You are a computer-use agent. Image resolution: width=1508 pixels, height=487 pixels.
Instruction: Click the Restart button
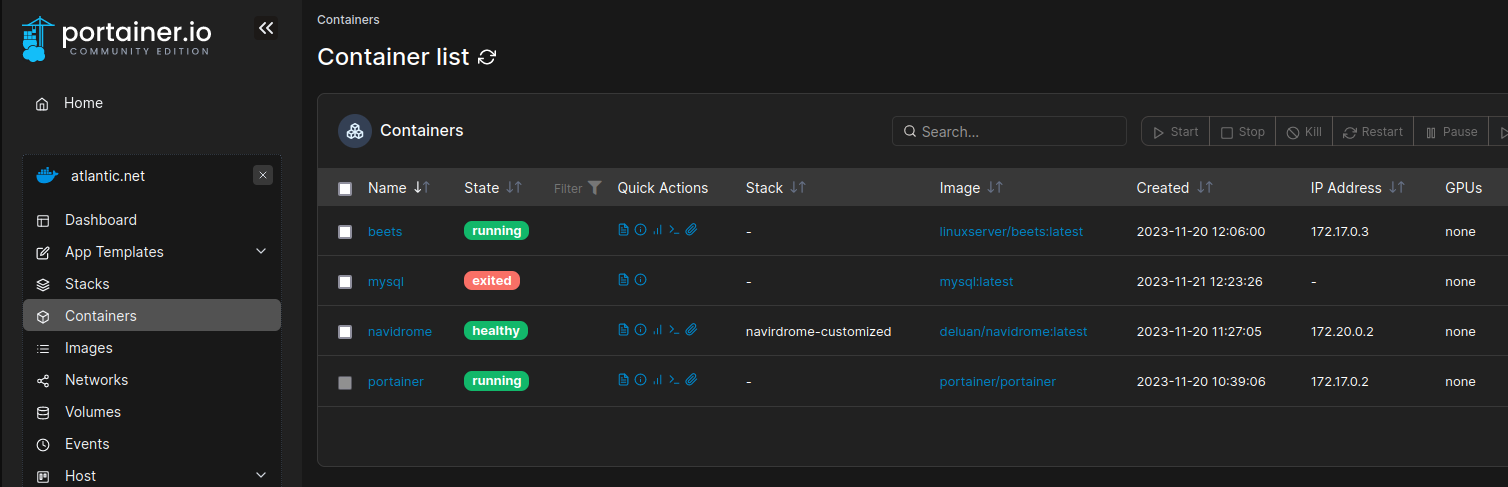tap(1372, 132)
